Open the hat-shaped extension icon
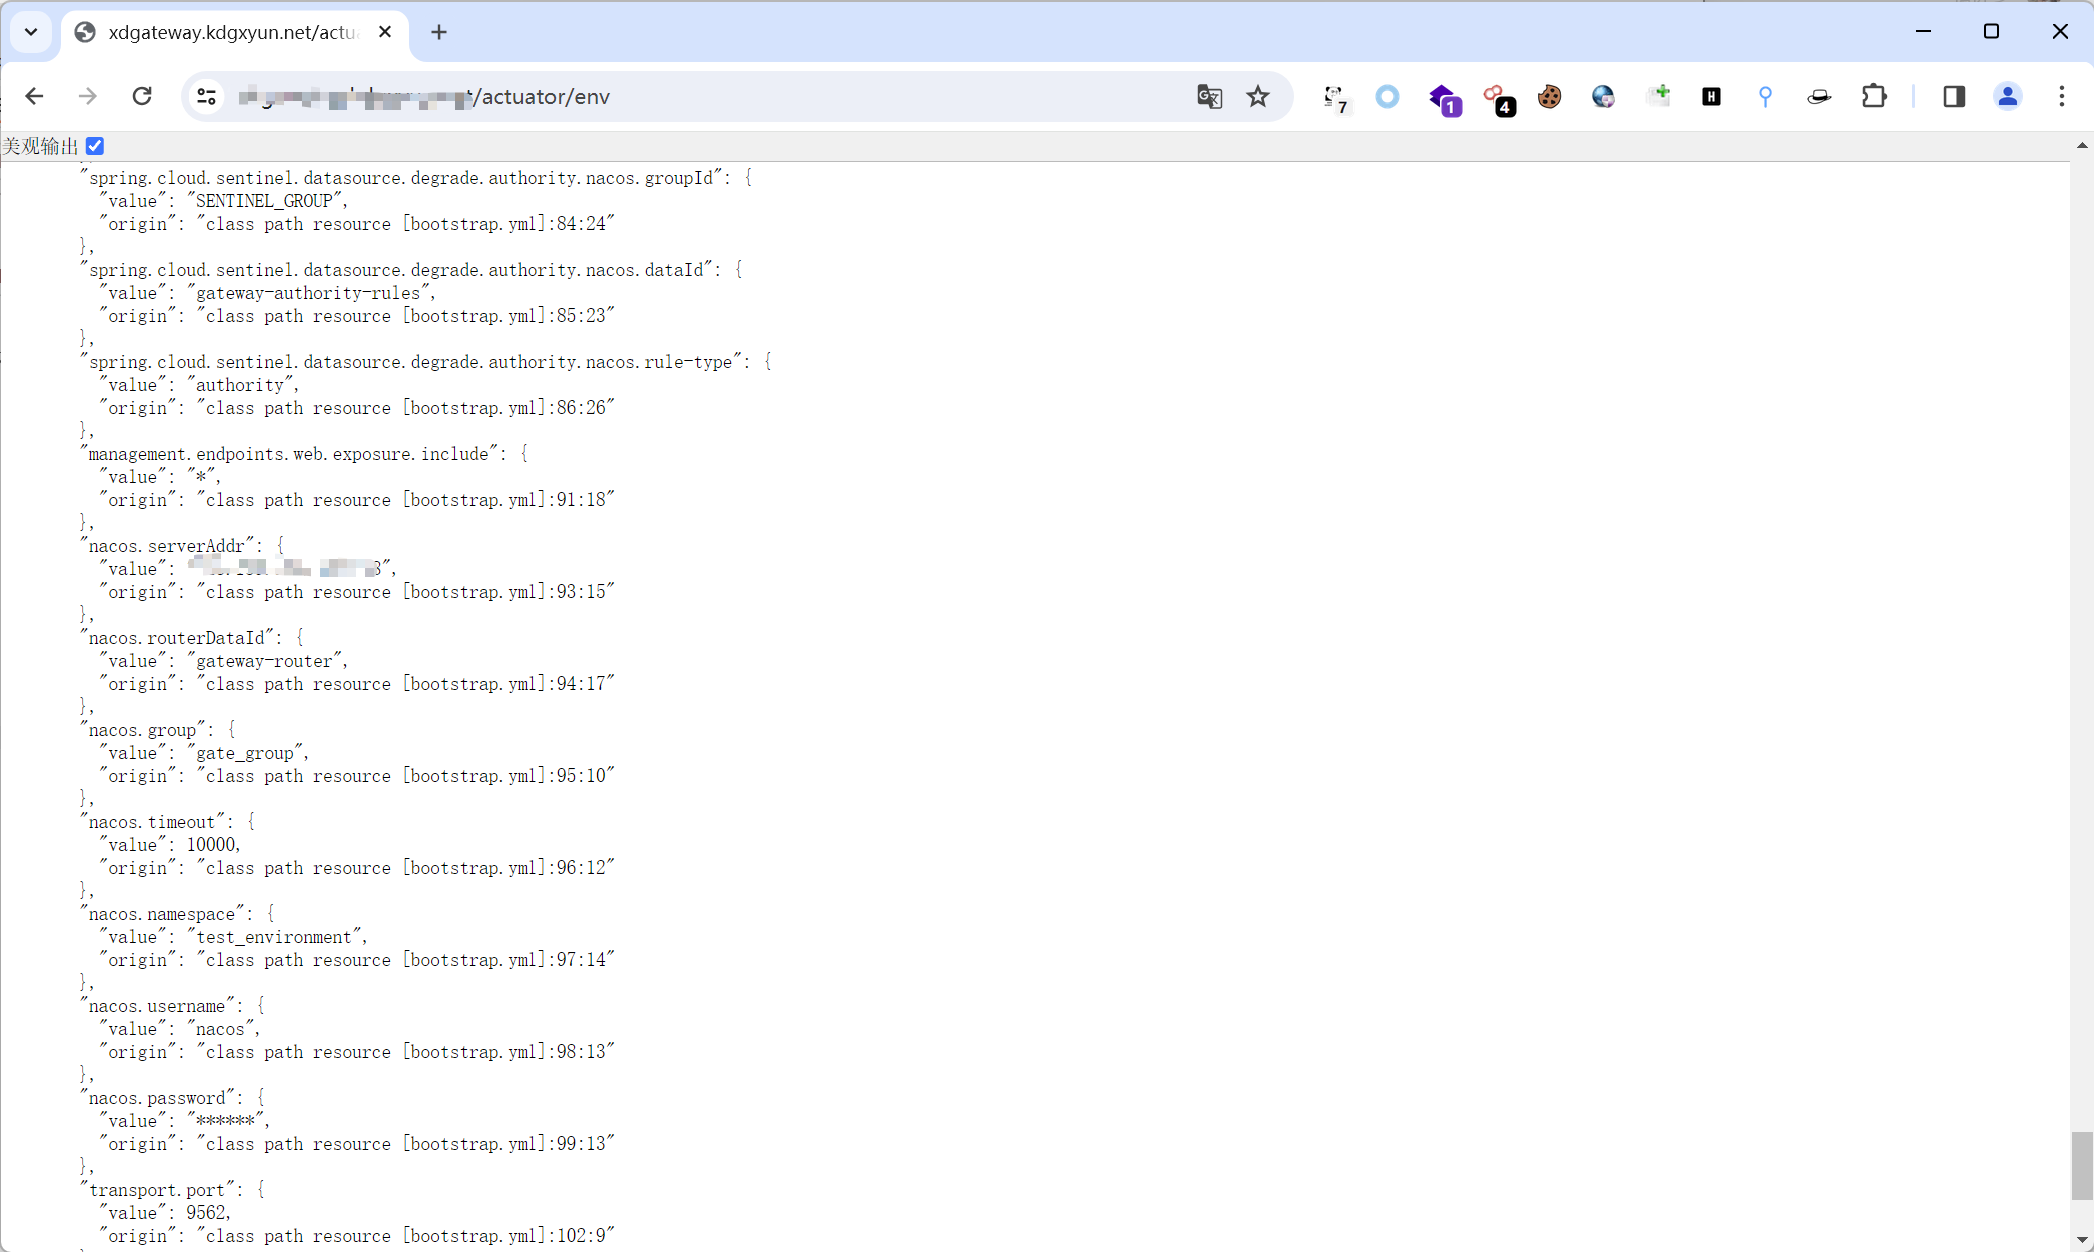The width and height of the screenshot is (2094, 1252). [1819, 96]
